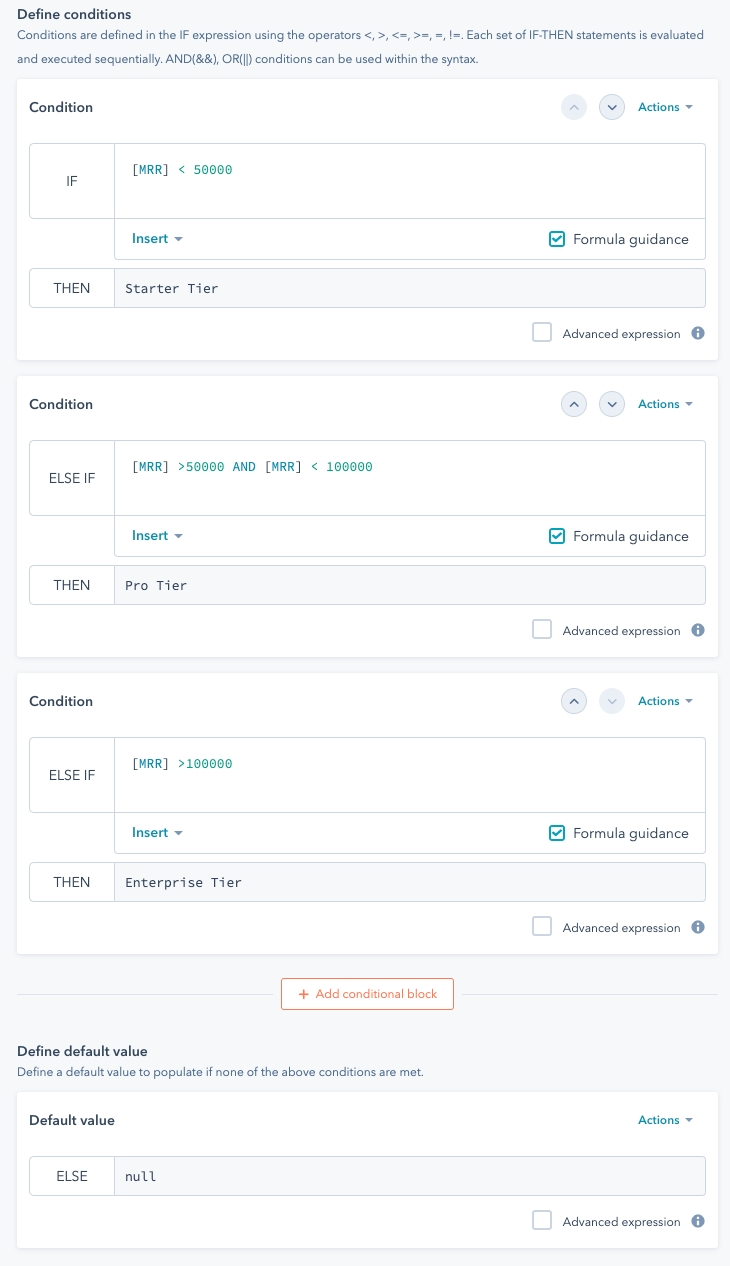This screenshot has height=1266, width=730.
Task: Disable Formula guidance for the first IF condition
Action: (556, 239)
